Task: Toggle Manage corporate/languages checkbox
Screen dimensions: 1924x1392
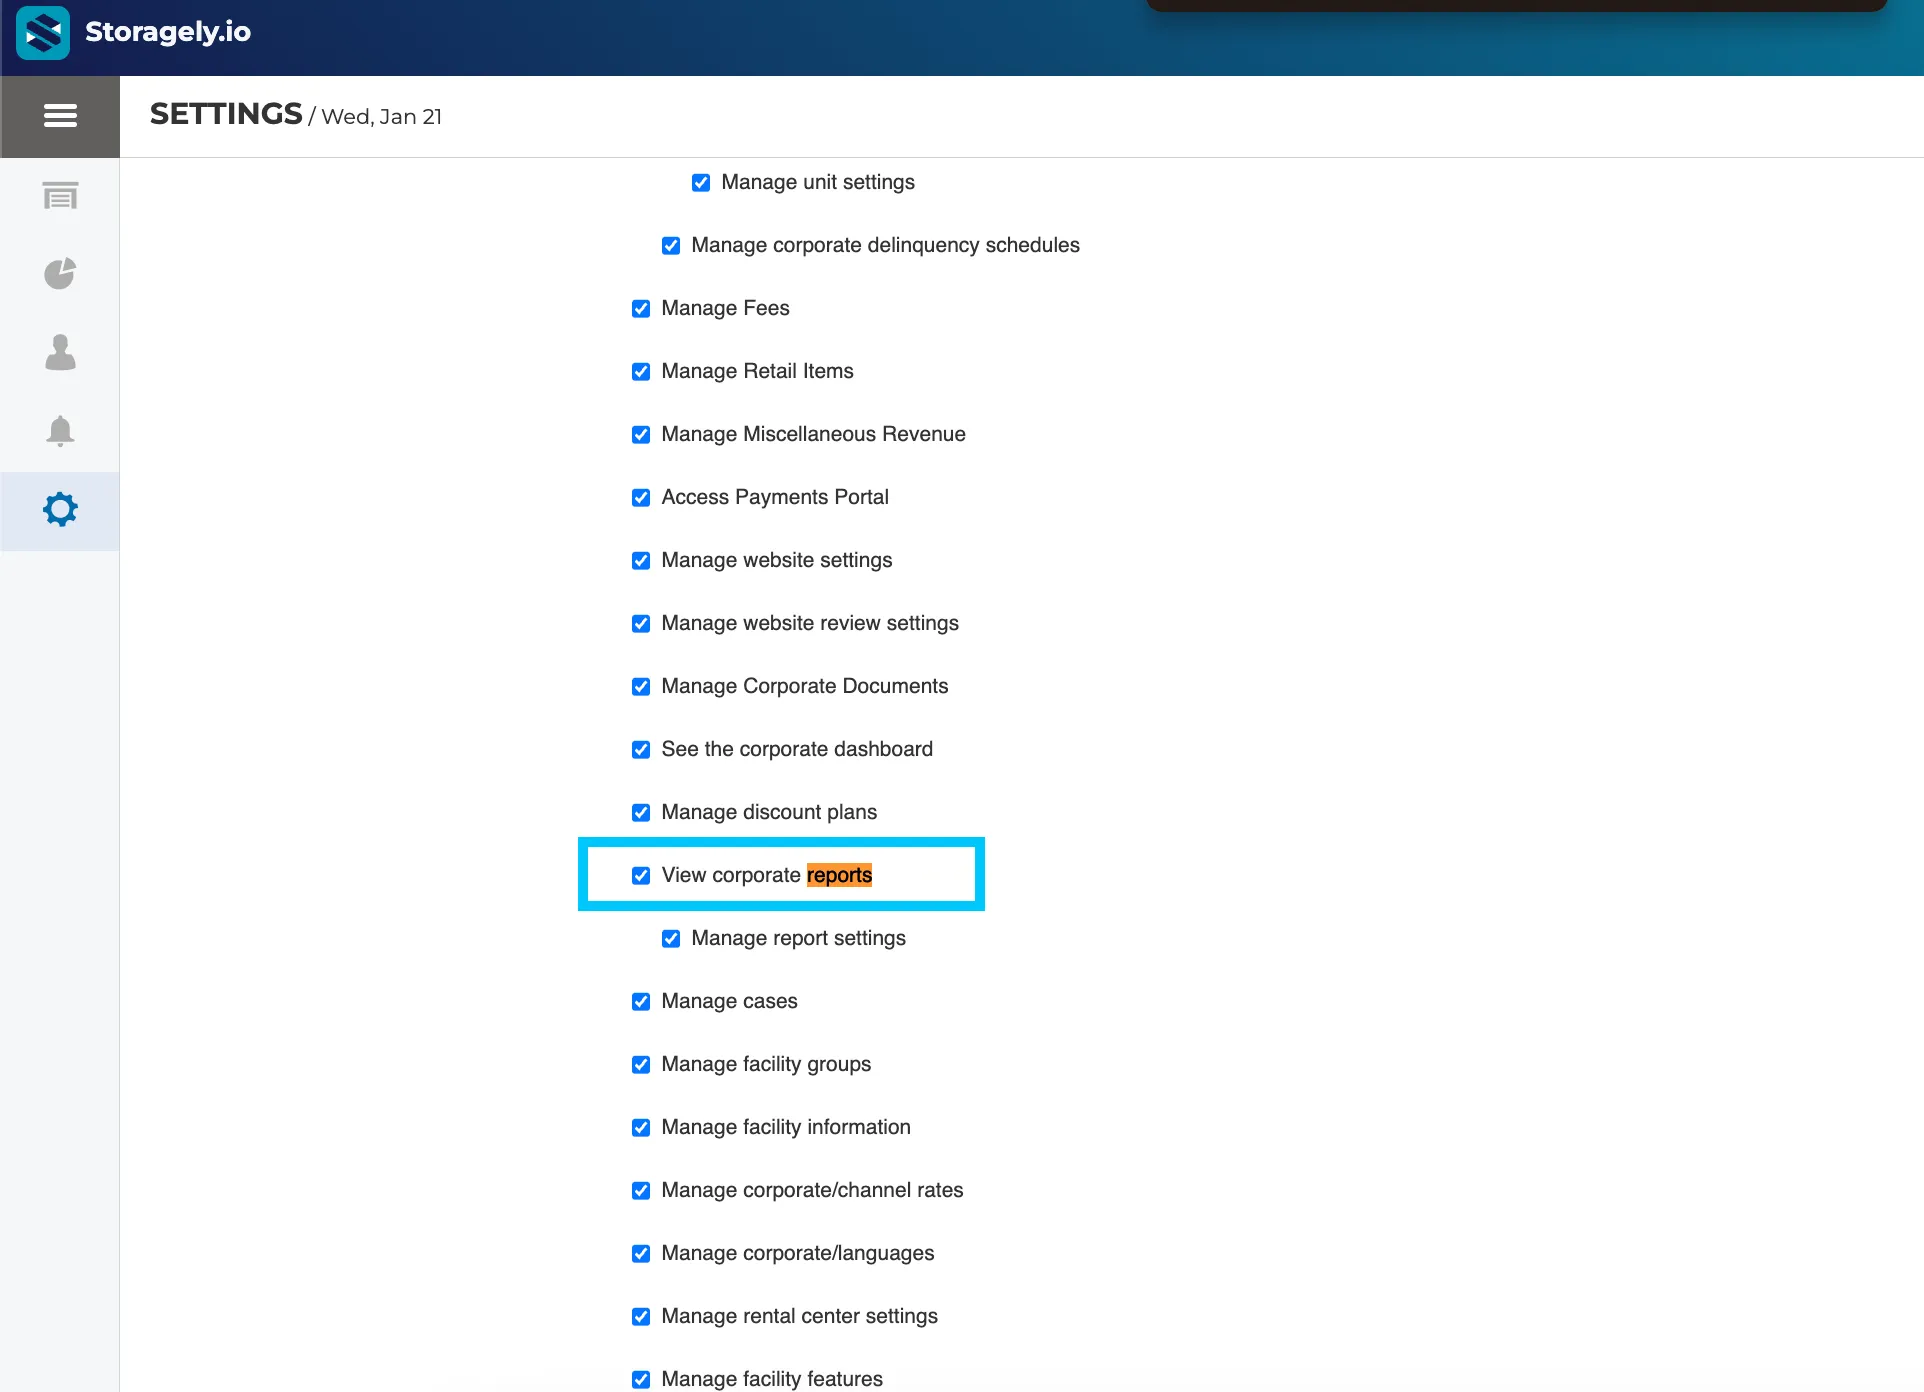Action: tap(641, 1253)
